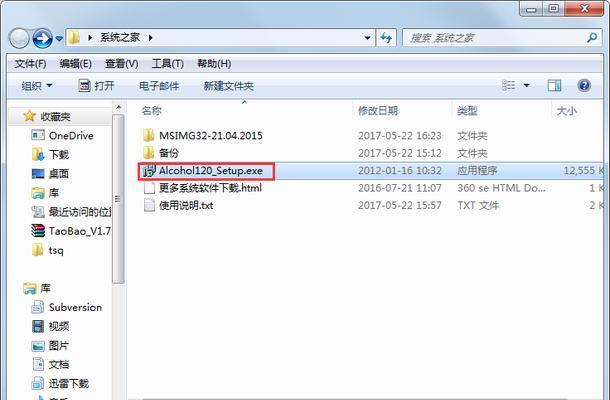Open the address bar history dropdown
Viewport: 610px width, 400px height.
click(367, 38)
